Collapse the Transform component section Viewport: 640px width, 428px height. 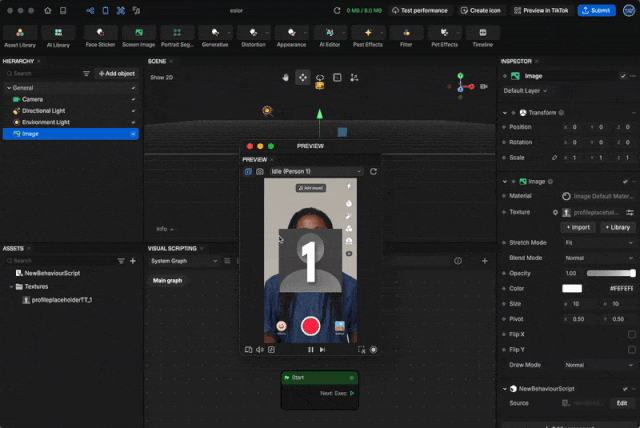(505, 113)
